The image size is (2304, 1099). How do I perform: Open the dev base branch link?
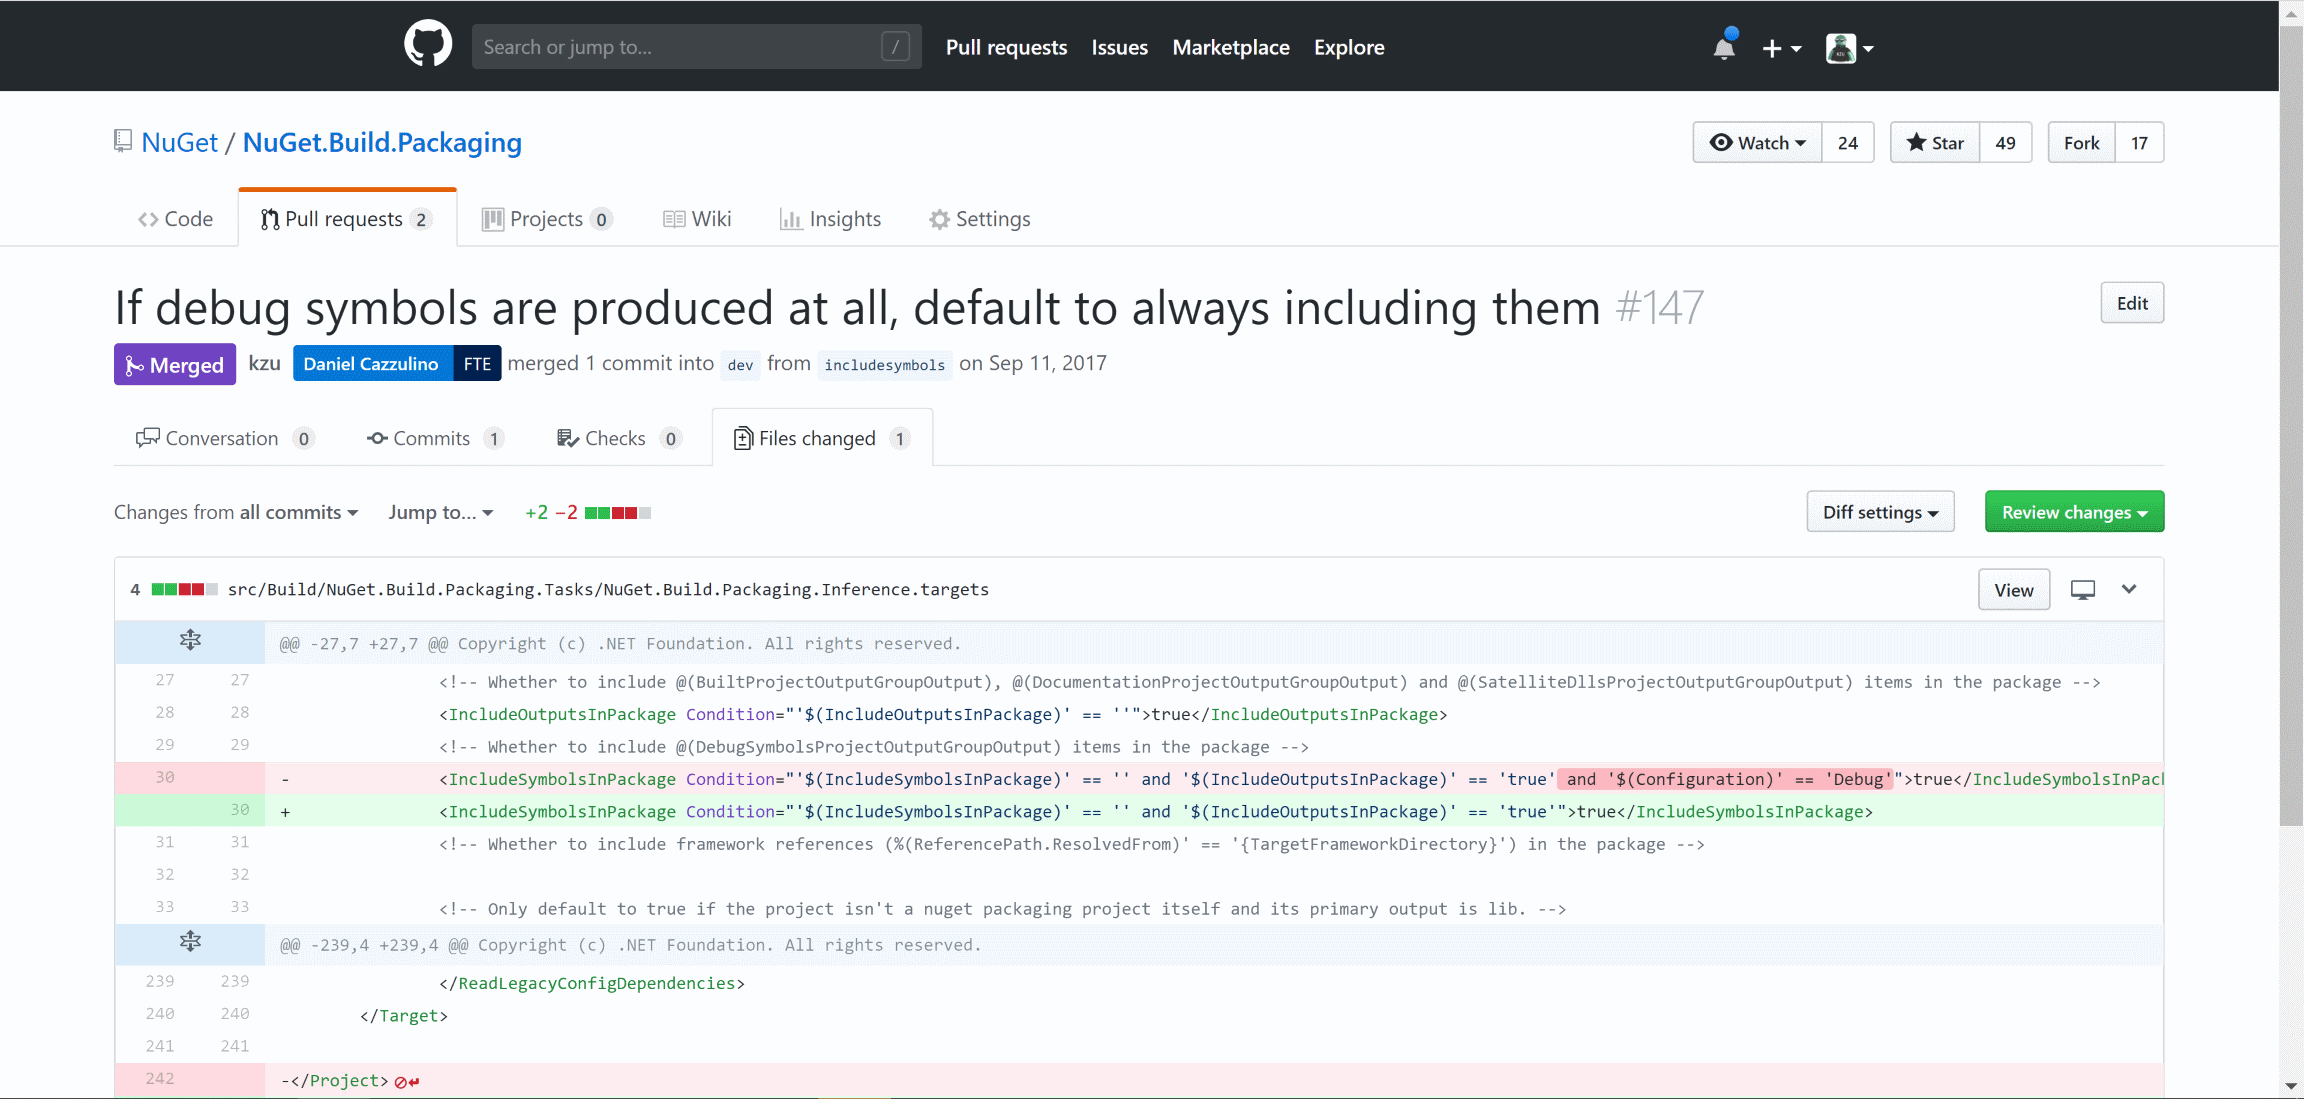[x=740, y=365]
